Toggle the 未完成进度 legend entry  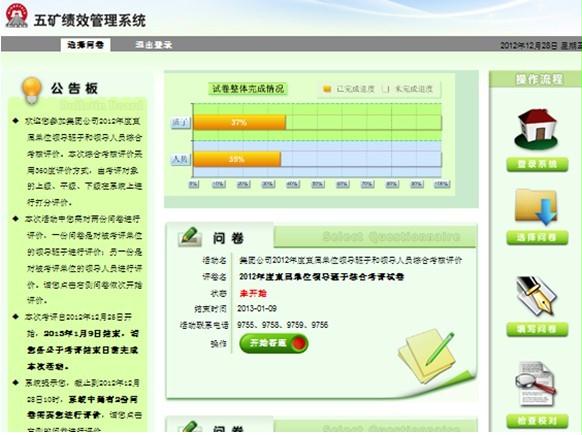tap(408, 89)
